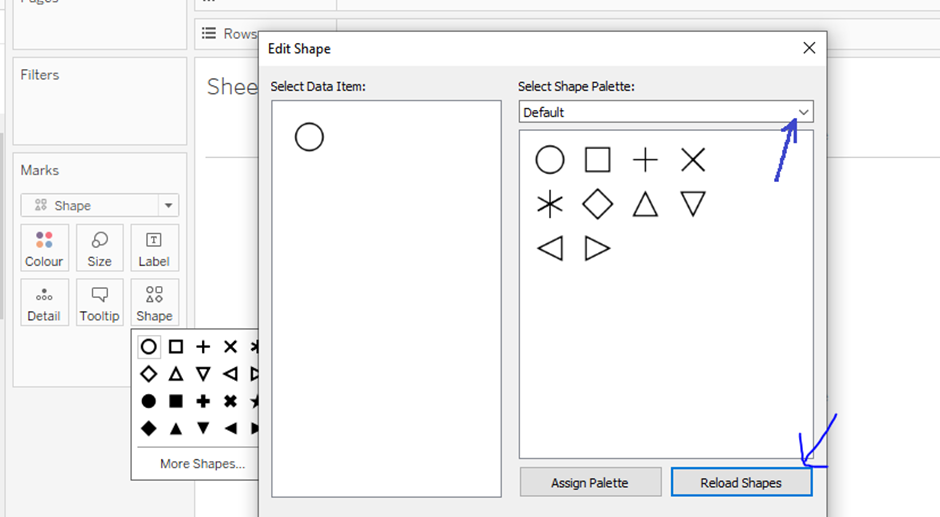Select the up triangle in the Default palette
The height and width of the screenshot is (517, 940).
tap(645, 205)
